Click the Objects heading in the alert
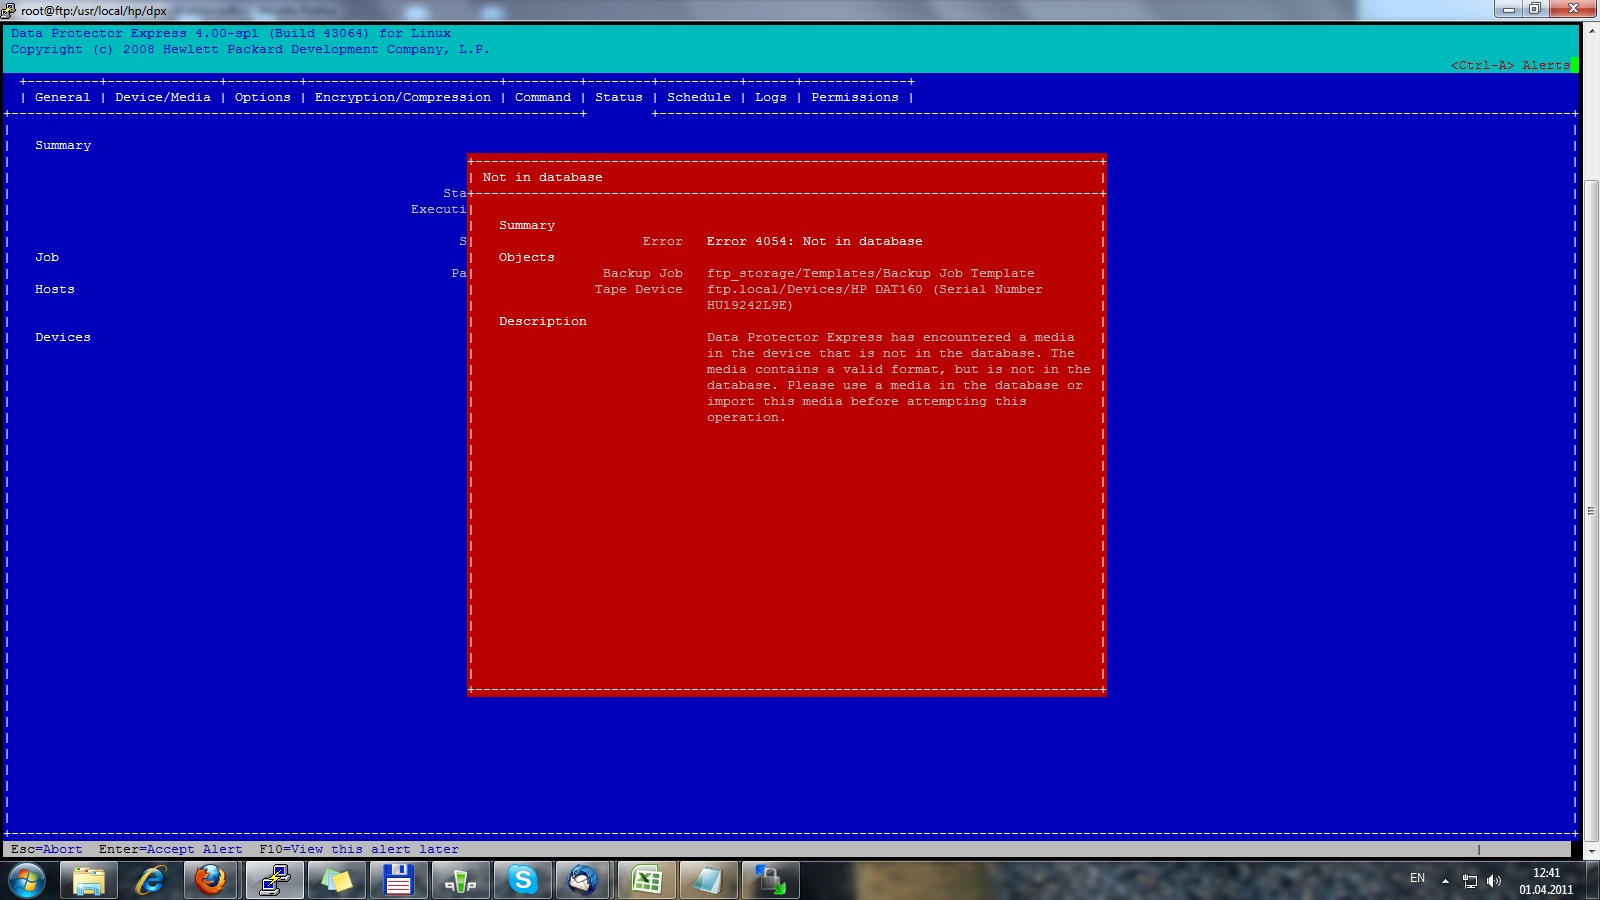The height and width of the screenshot is (900, 1600). pyautogui.click(x=527, y=257)
